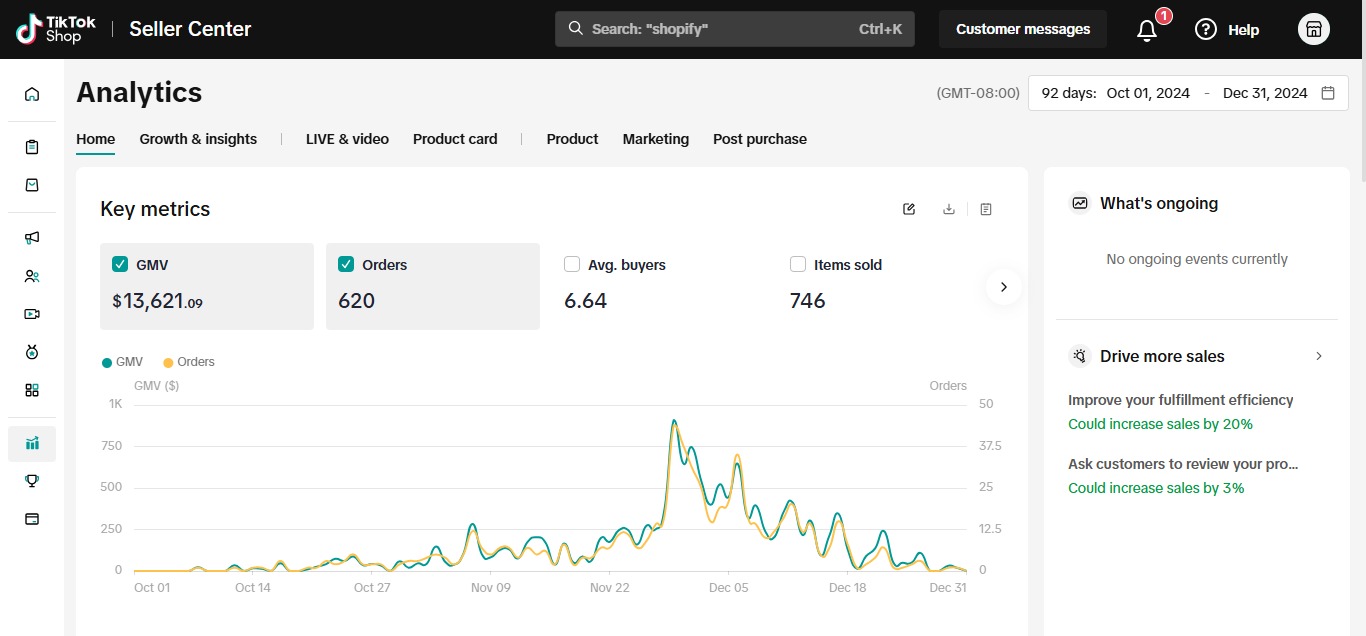
Task: Open the 92 days date range picker
Action: [x=1188, y=93]
